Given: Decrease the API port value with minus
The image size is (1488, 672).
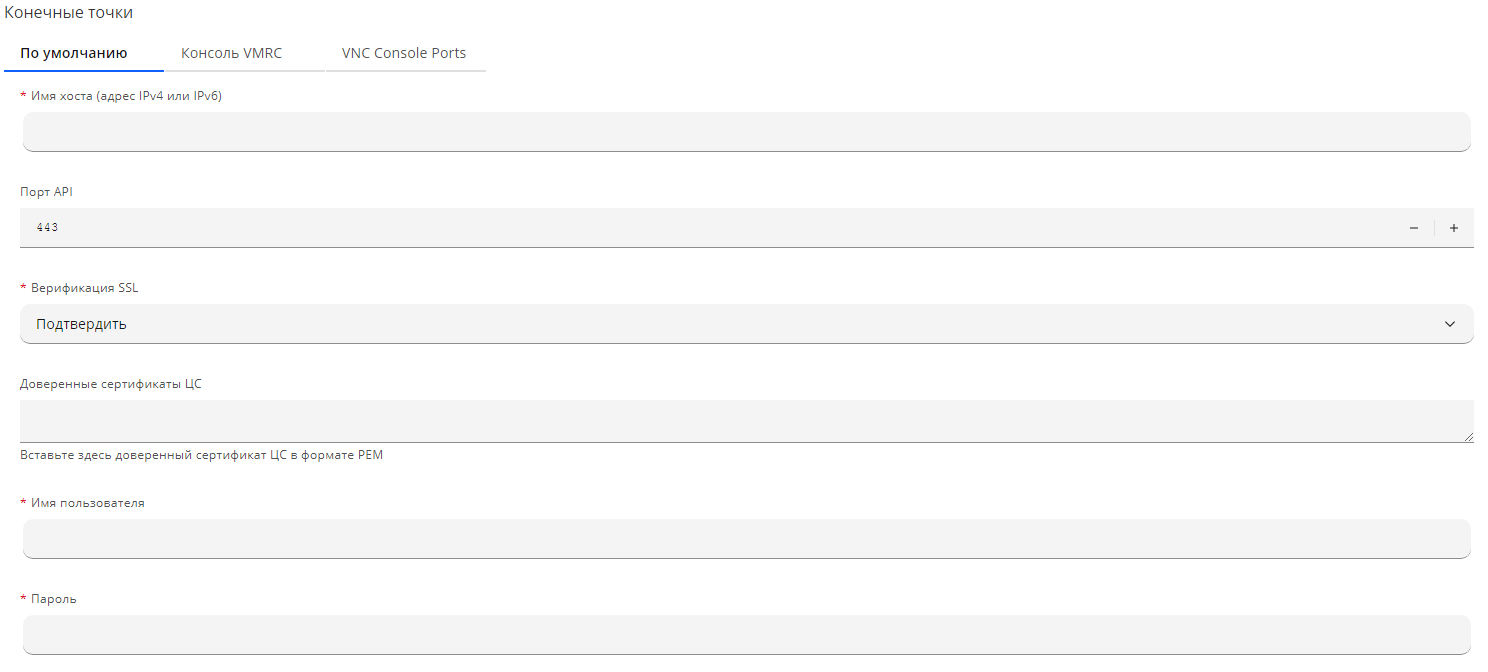Looking at the screenshot, I should [x=1414, y=228].
